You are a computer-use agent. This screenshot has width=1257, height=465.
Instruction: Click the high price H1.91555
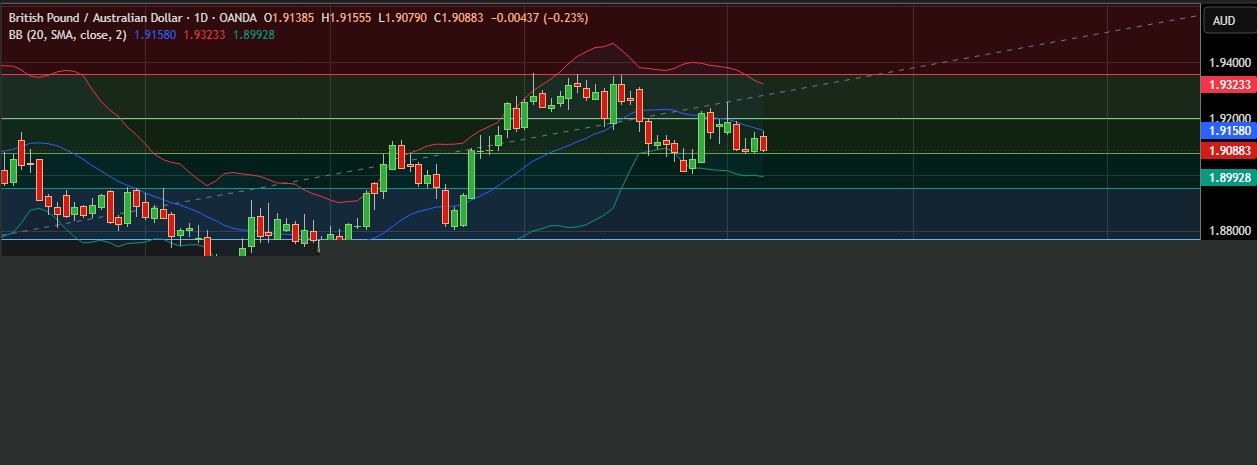tap(347, 18)
